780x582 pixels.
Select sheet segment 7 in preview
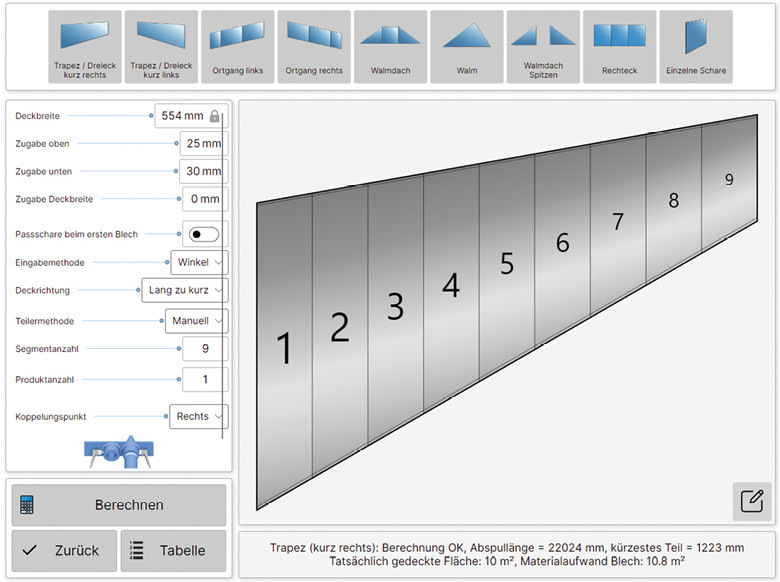click(x=618, y=221)
